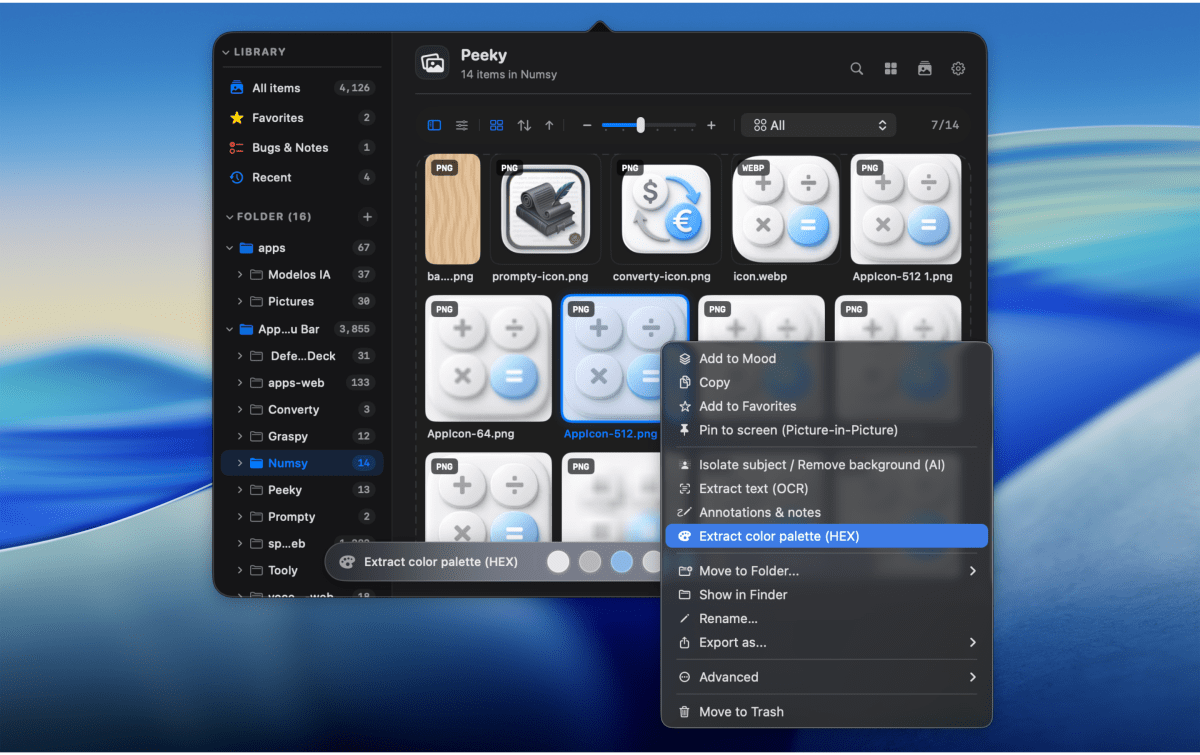Click the gray palette color swatch
Viewport: 1200px width, 755px height.
[x=590, y=562]
